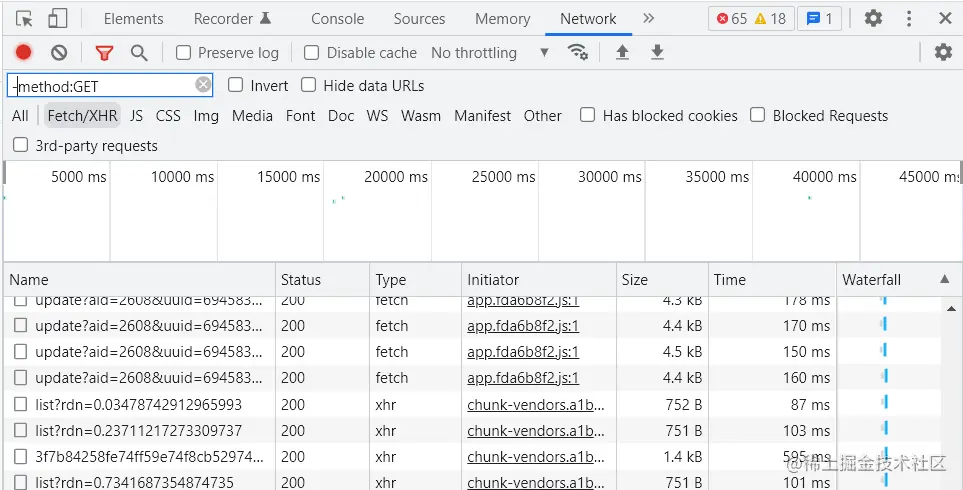This screenshot has width=963, height=490.
Task: Select the JS request type filter
Action: click(136, 115)
